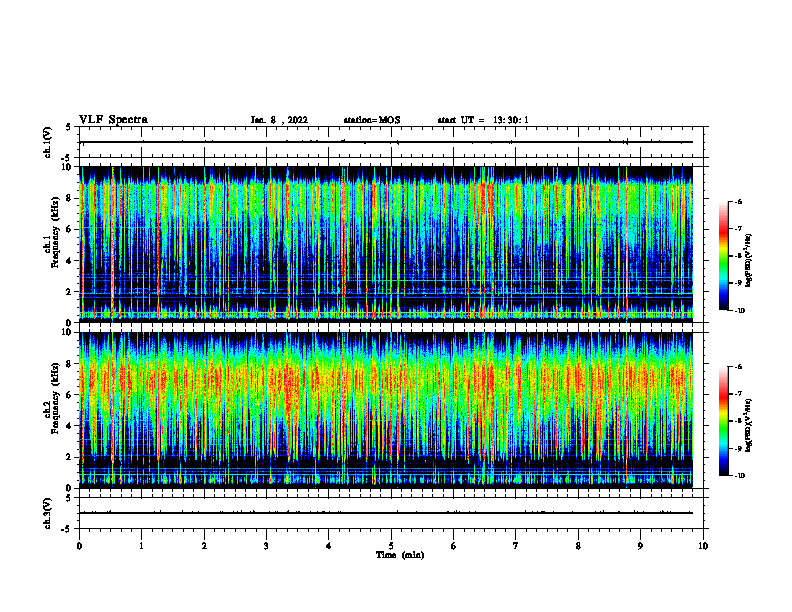Click the "ch.3(V)" axis label
The height and width of the screenshot is (612, 792).
coord(48,513)
